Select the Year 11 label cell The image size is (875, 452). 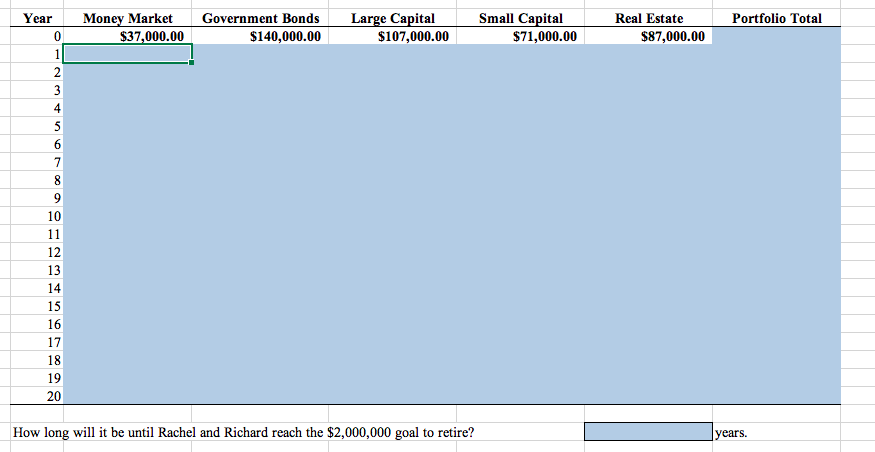(x=37, y=234)
